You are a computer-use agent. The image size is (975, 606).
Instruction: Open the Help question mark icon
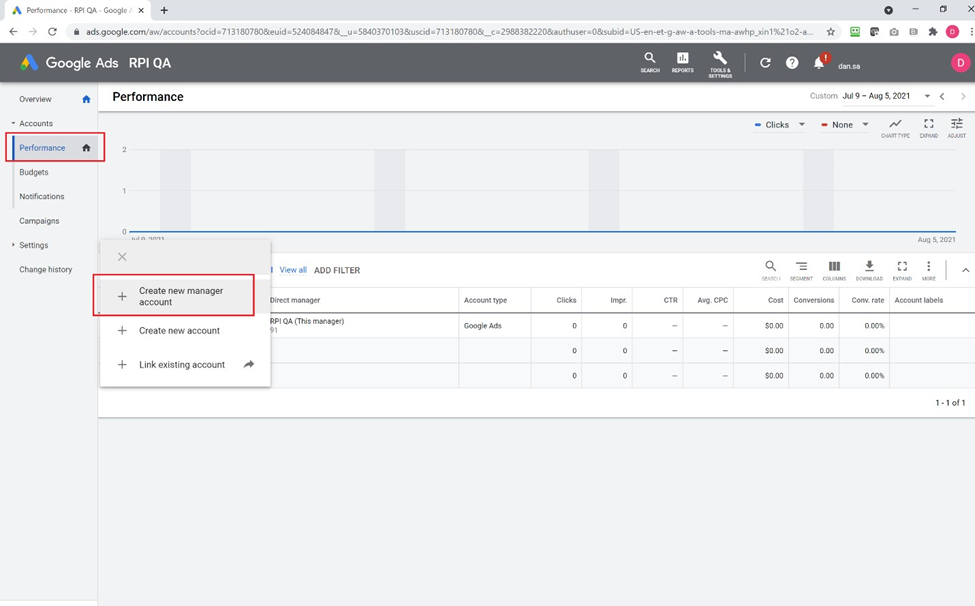792,63
